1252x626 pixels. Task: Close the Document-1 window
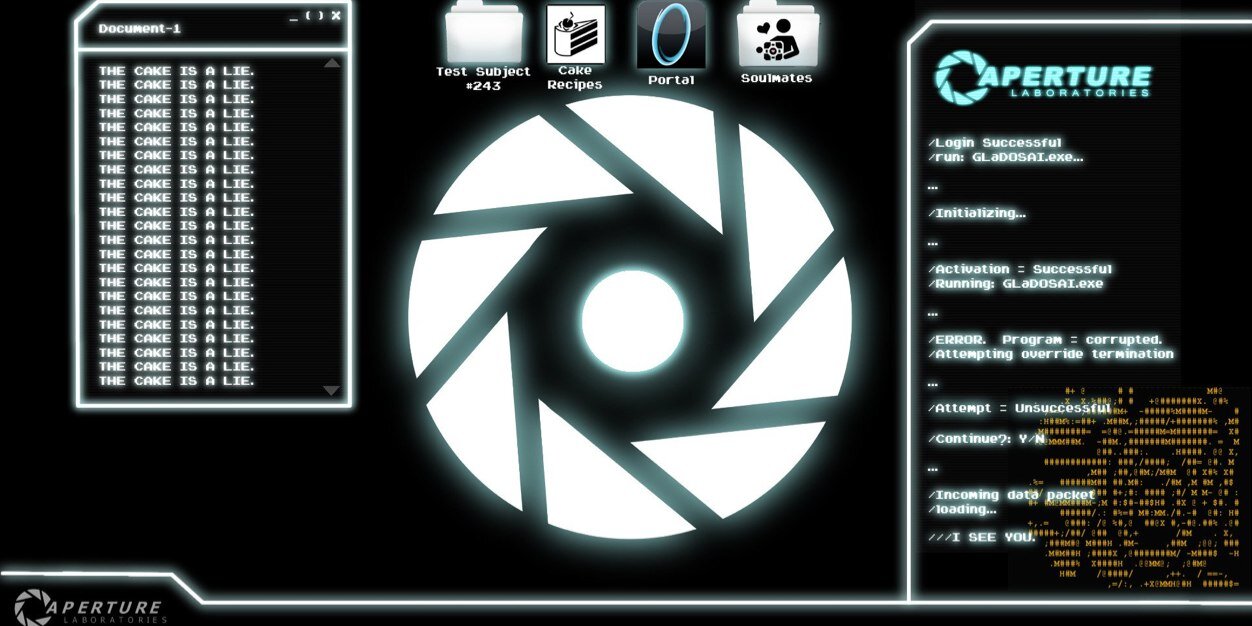(336, 15)
